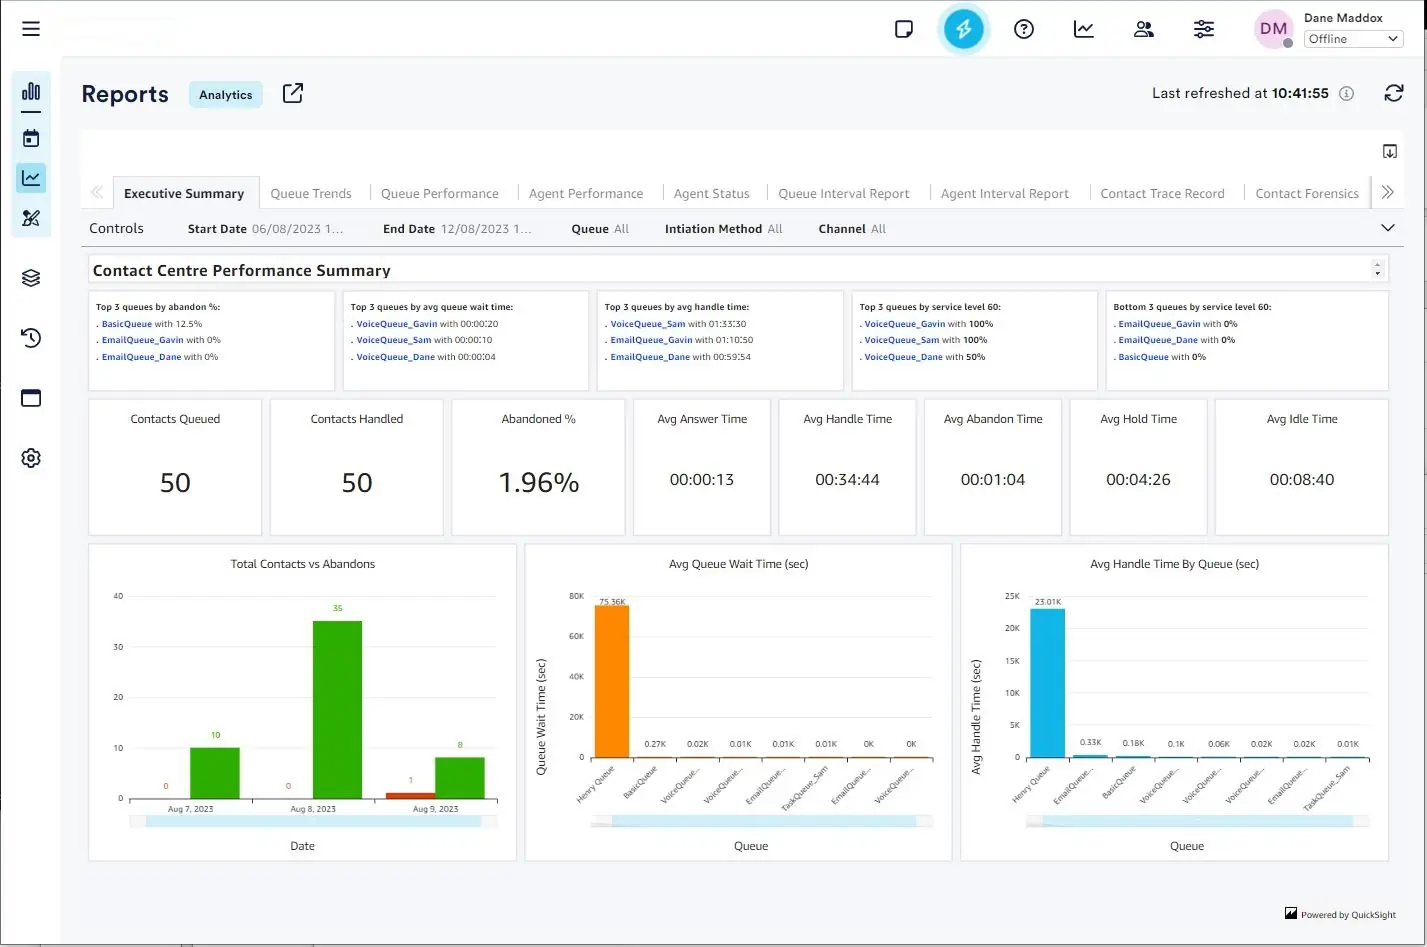Viewport: 1427px width, 947px height.
Task: Open the hamburger navigation menu
Action: 31,29
